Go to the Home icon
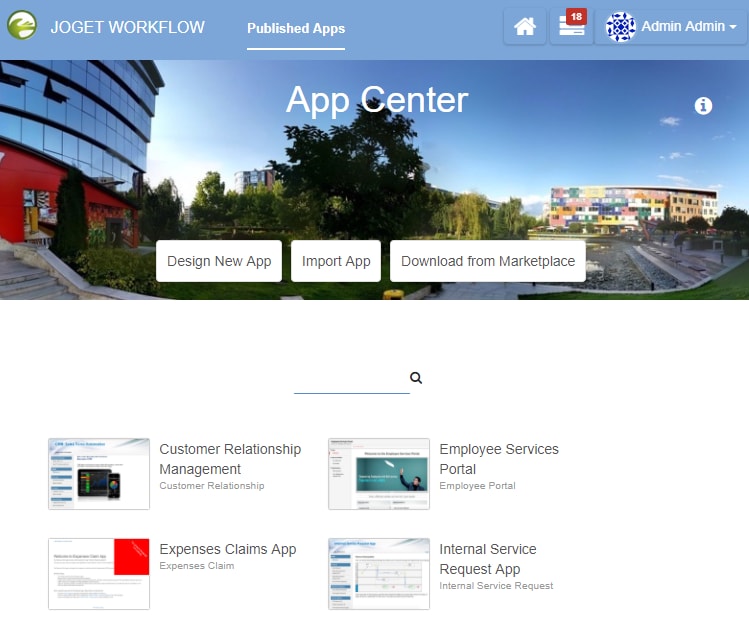 click(x=524, y=26)
